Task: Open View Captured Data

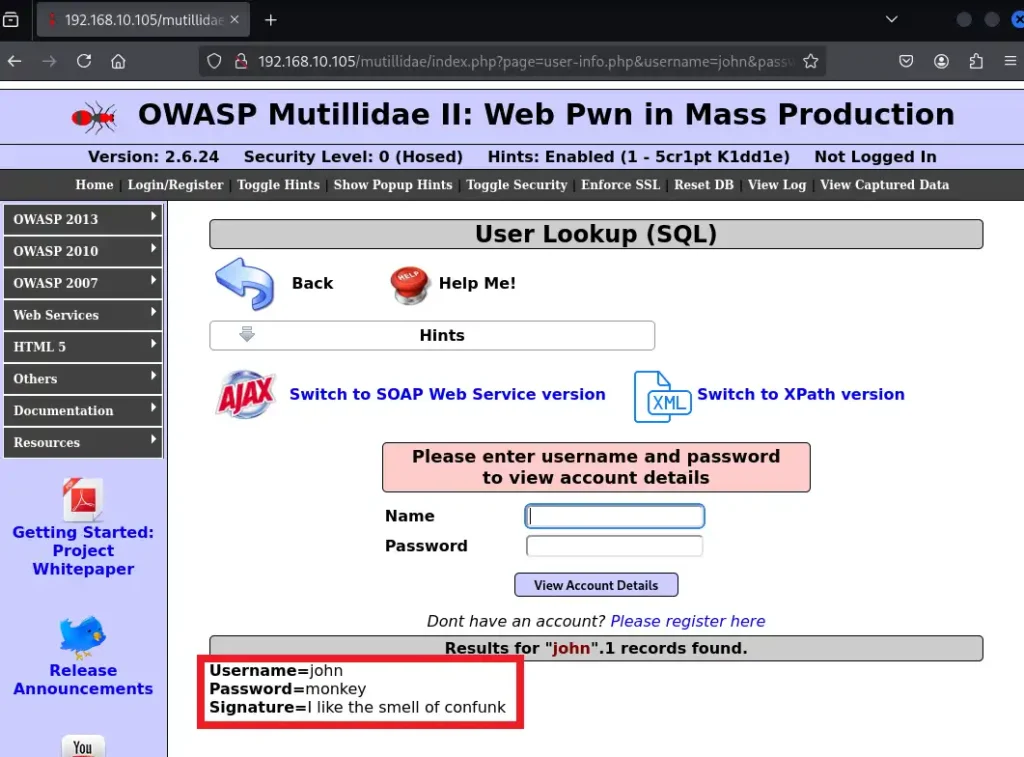Action: (x=884, y=185)
